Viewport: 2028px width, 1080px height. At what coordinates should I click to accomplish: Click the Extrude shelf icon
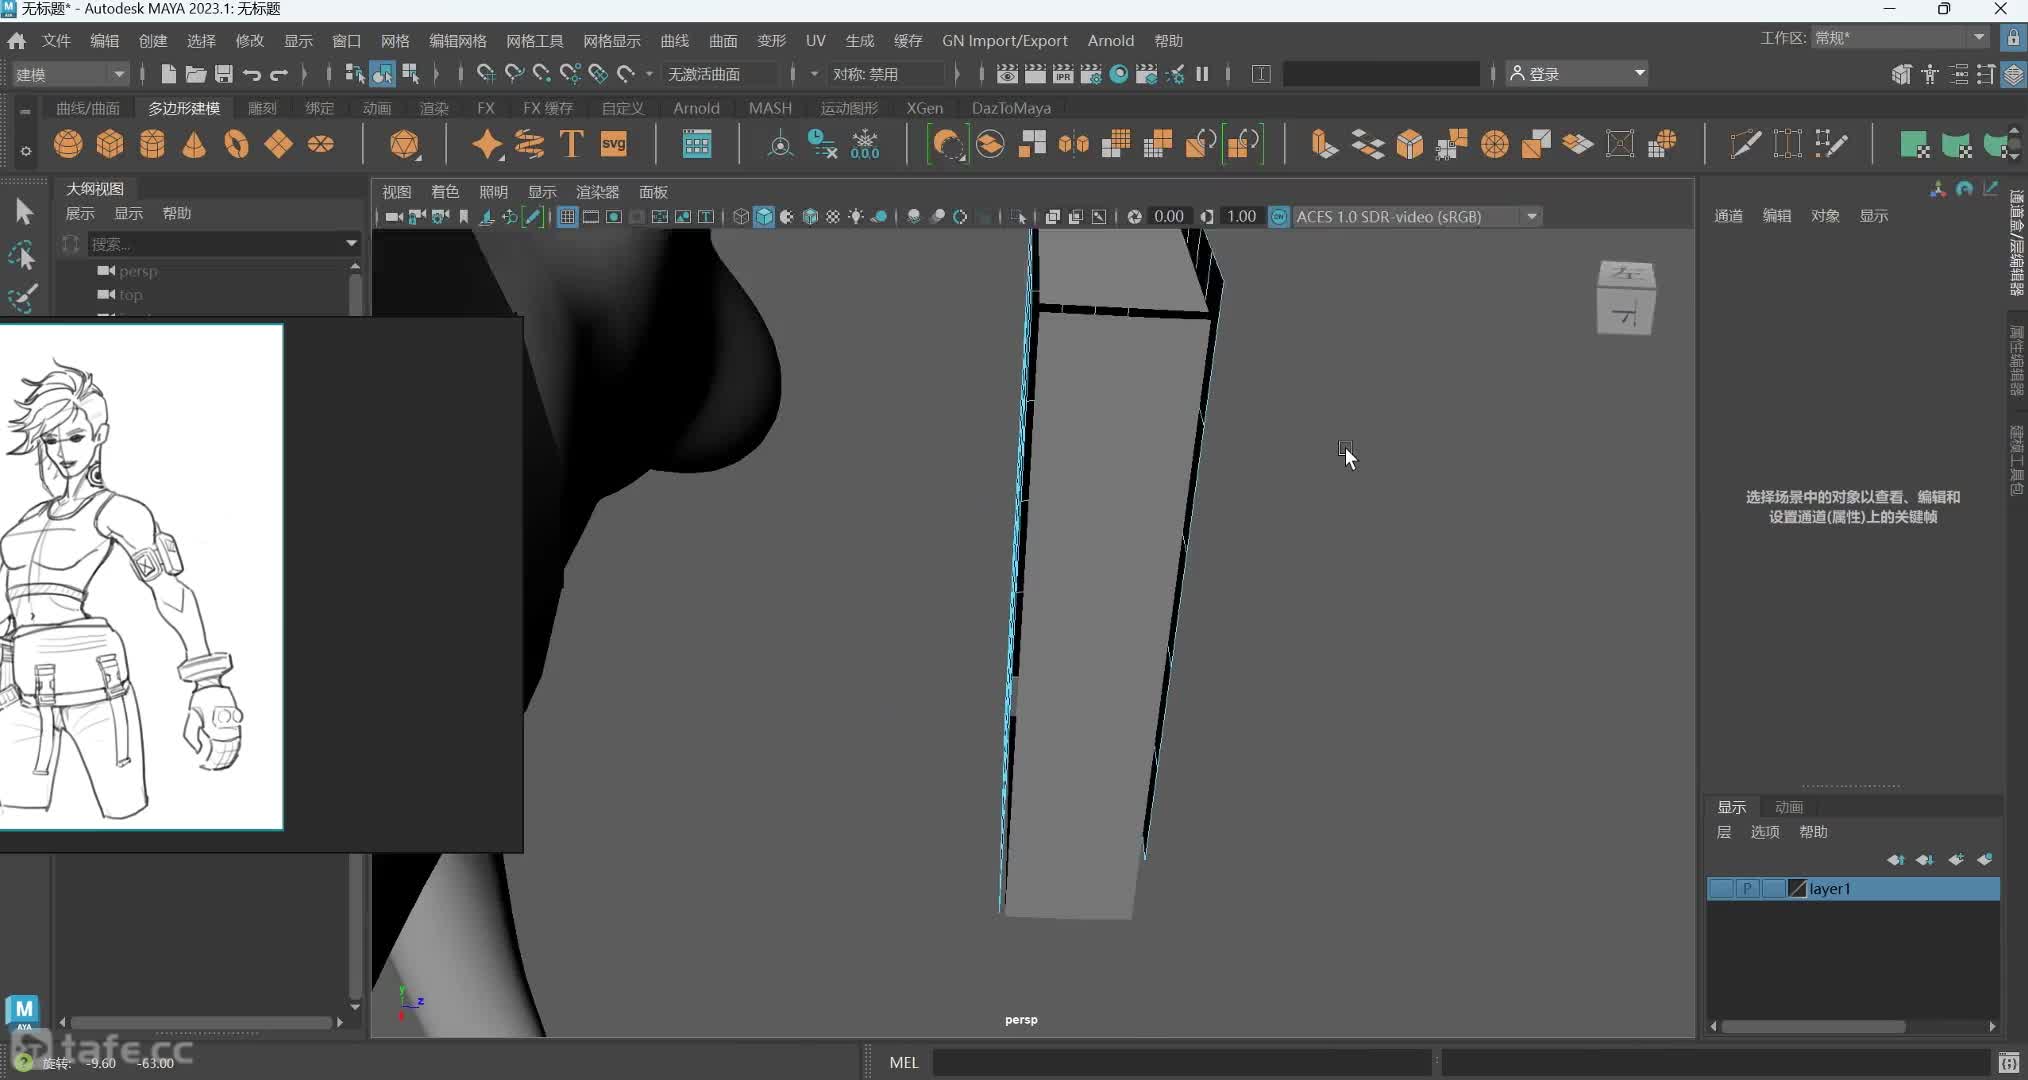pos(1325,145)
